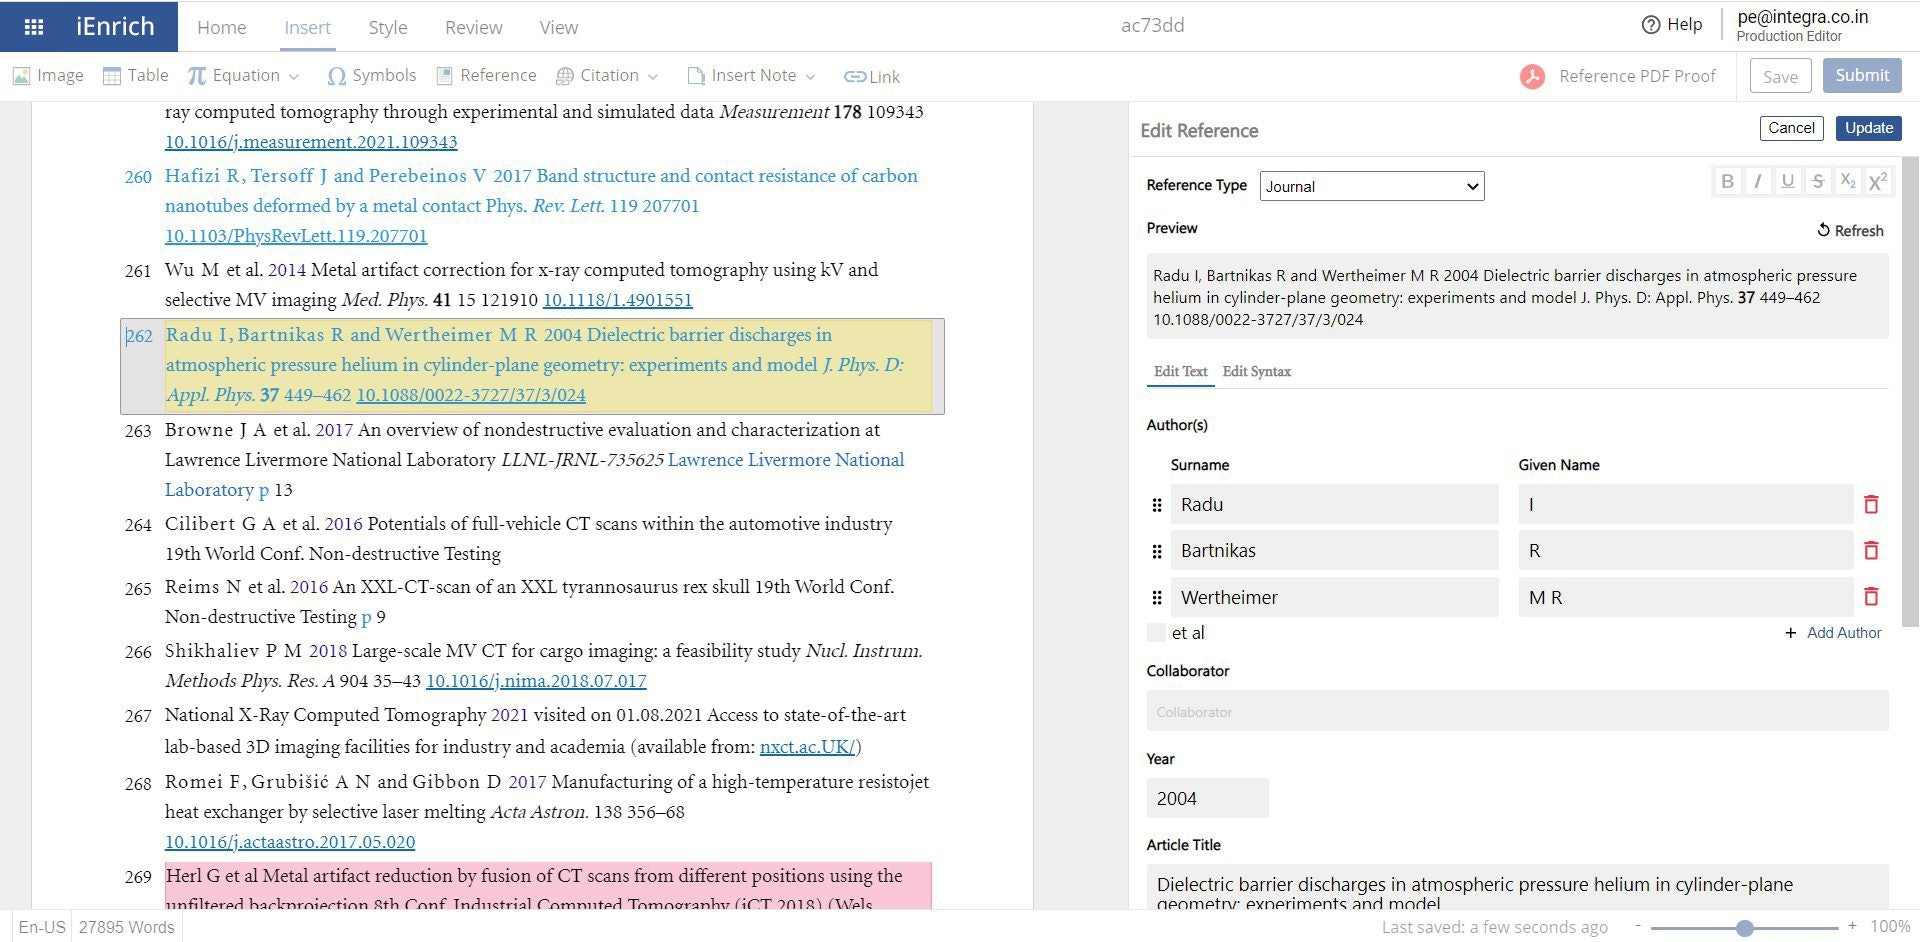The width and height of the screenshot is (1920, 942).
Task: Insert a Reference from the toolbar
Action: click(x=487, y=76)
